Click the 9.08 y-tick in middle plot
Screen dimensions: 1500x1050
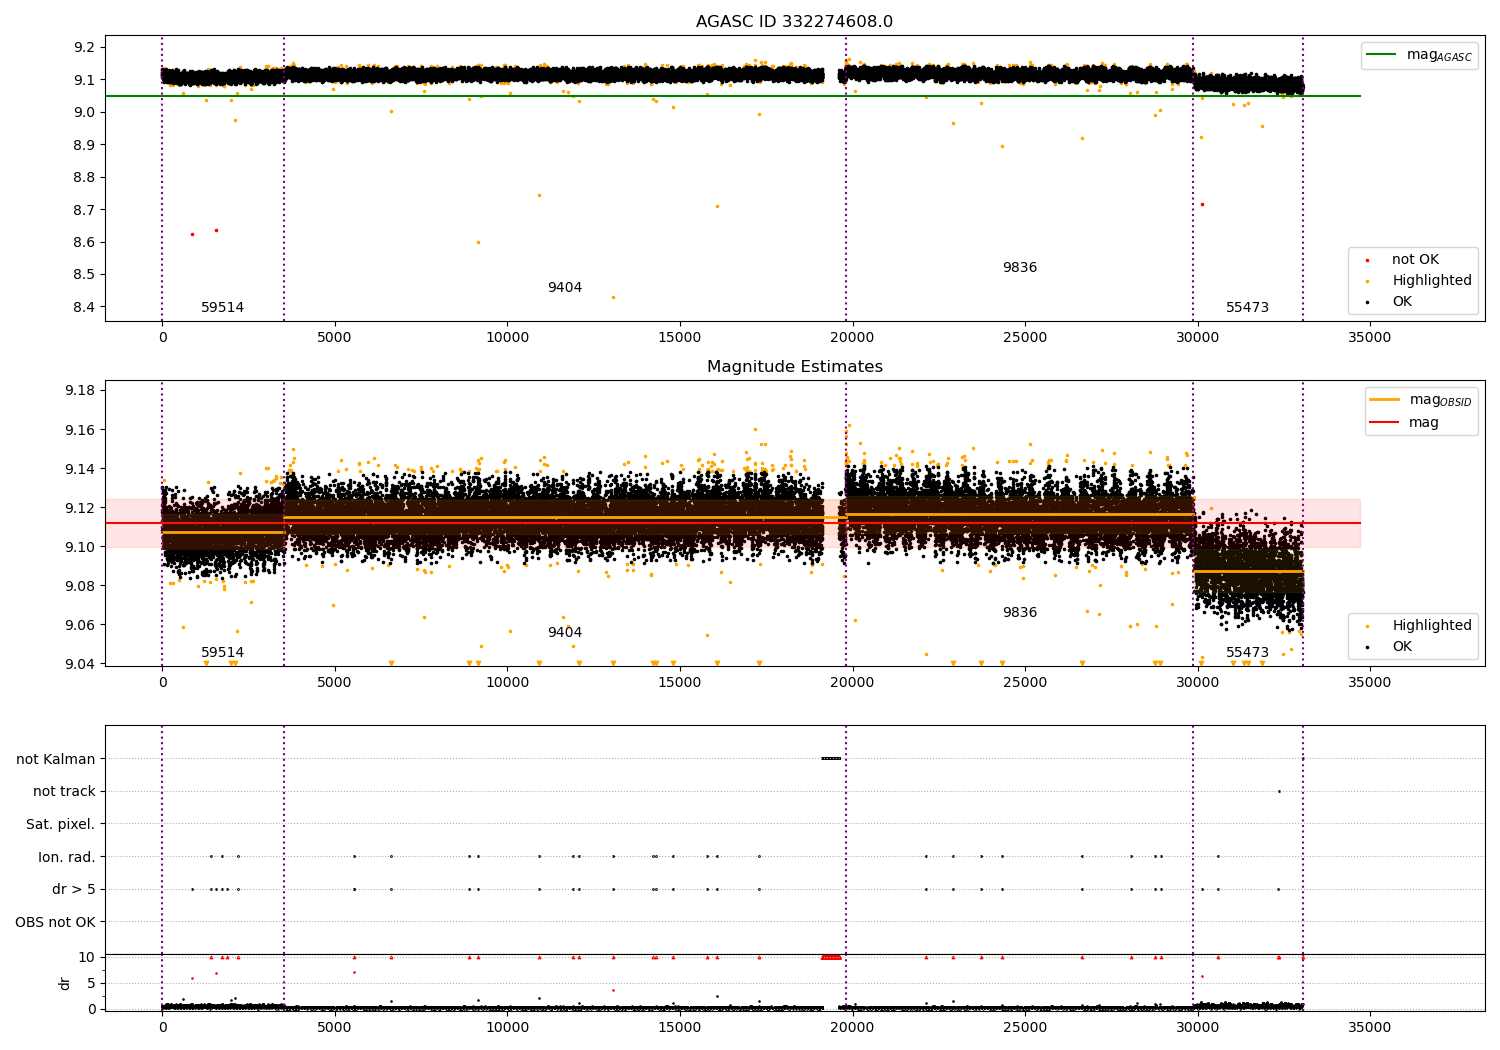tap(81, 586)
